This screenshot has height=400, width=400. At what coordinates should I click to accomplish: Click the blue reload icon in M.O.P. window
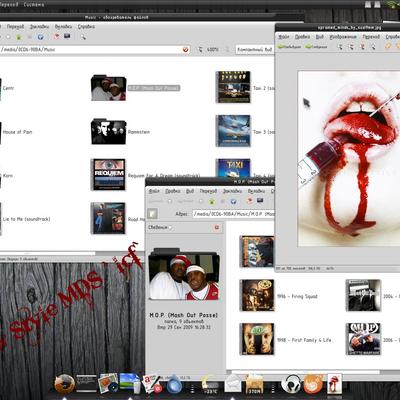(x=233, y=201)
